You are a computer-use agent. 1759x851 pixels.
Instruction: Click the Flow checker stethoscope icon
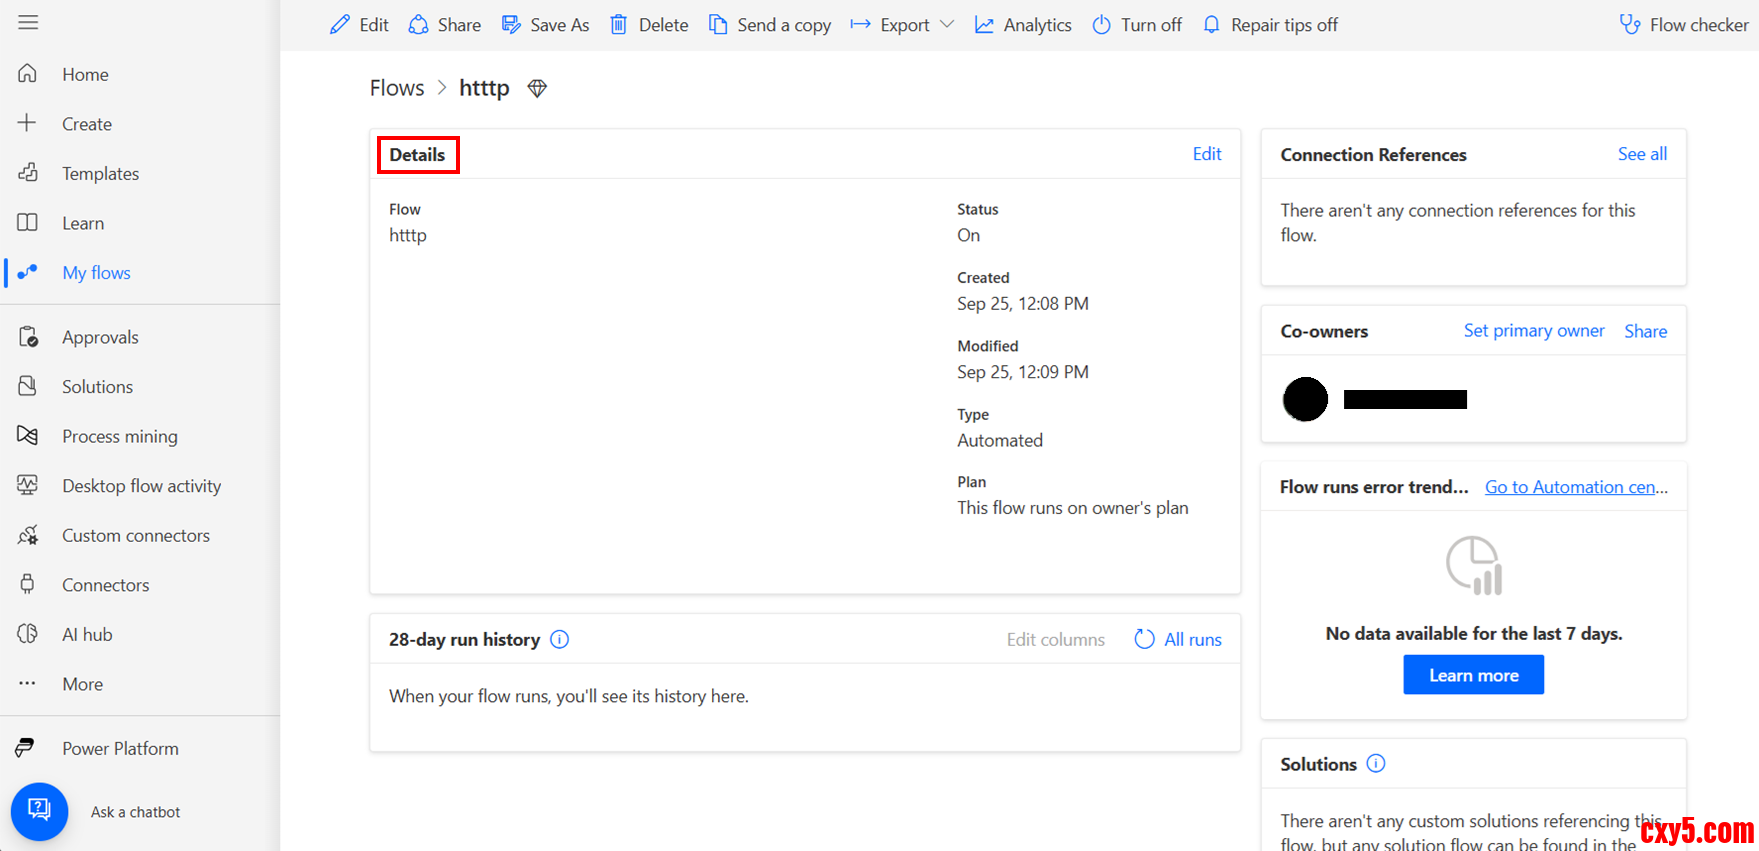tap(1630, 24)
